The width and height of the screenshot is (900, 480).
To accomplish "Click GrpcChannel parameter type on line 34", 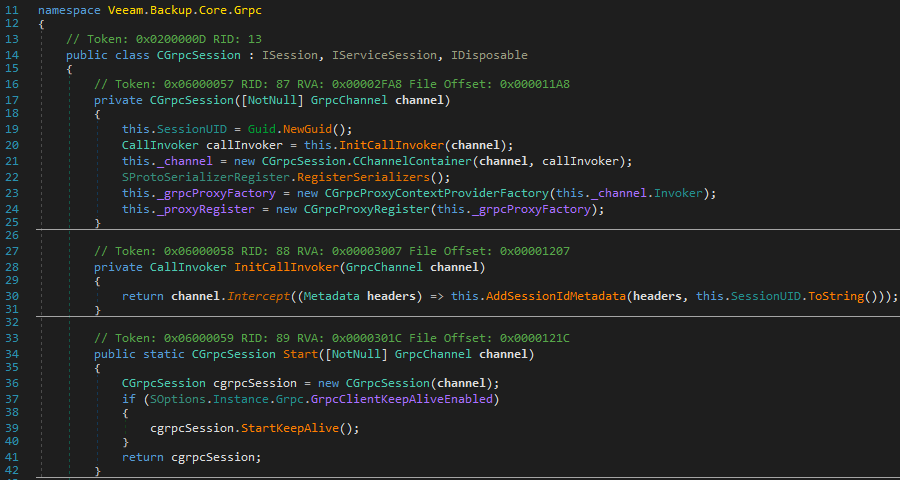I will [x=433, y=354].
